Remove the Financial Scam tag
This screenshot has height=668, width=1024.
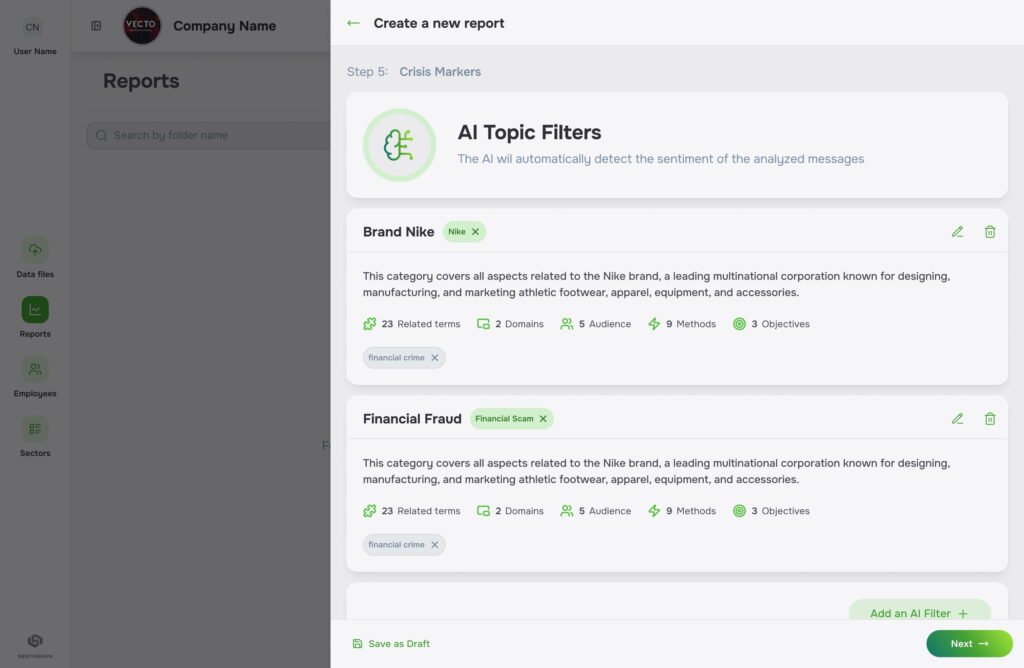[543, 419]
